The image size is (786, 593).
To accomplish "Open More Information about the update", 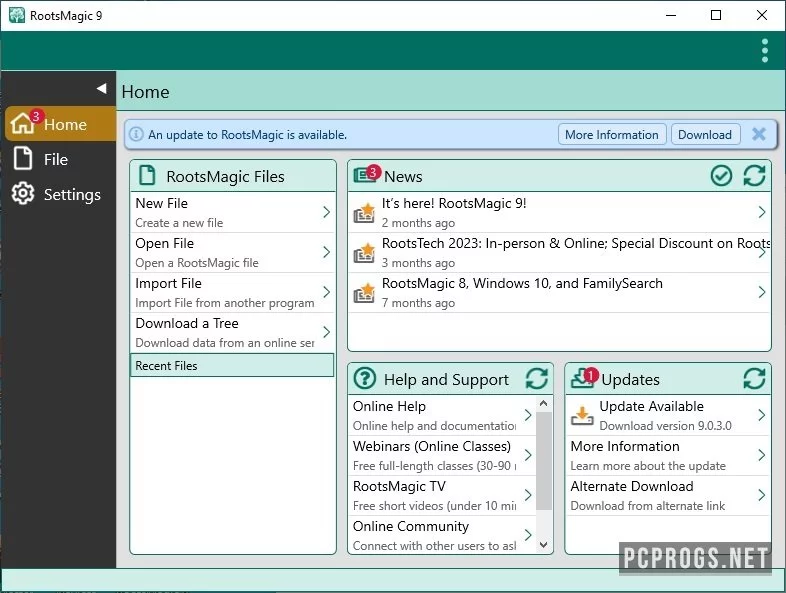I will pyautogui.click(x=668, y=455).
